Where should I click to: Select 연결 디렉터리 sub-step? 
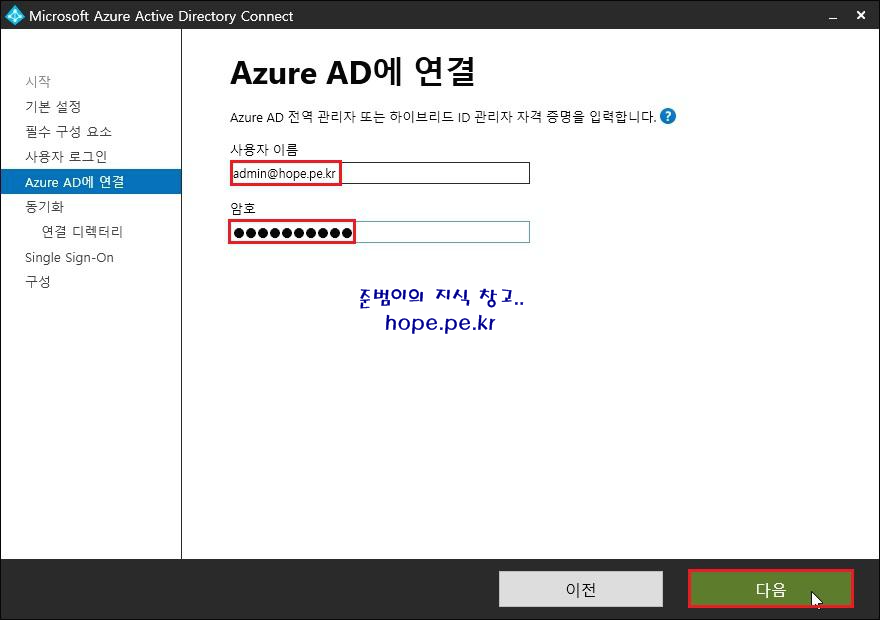[x=82, y=231]
